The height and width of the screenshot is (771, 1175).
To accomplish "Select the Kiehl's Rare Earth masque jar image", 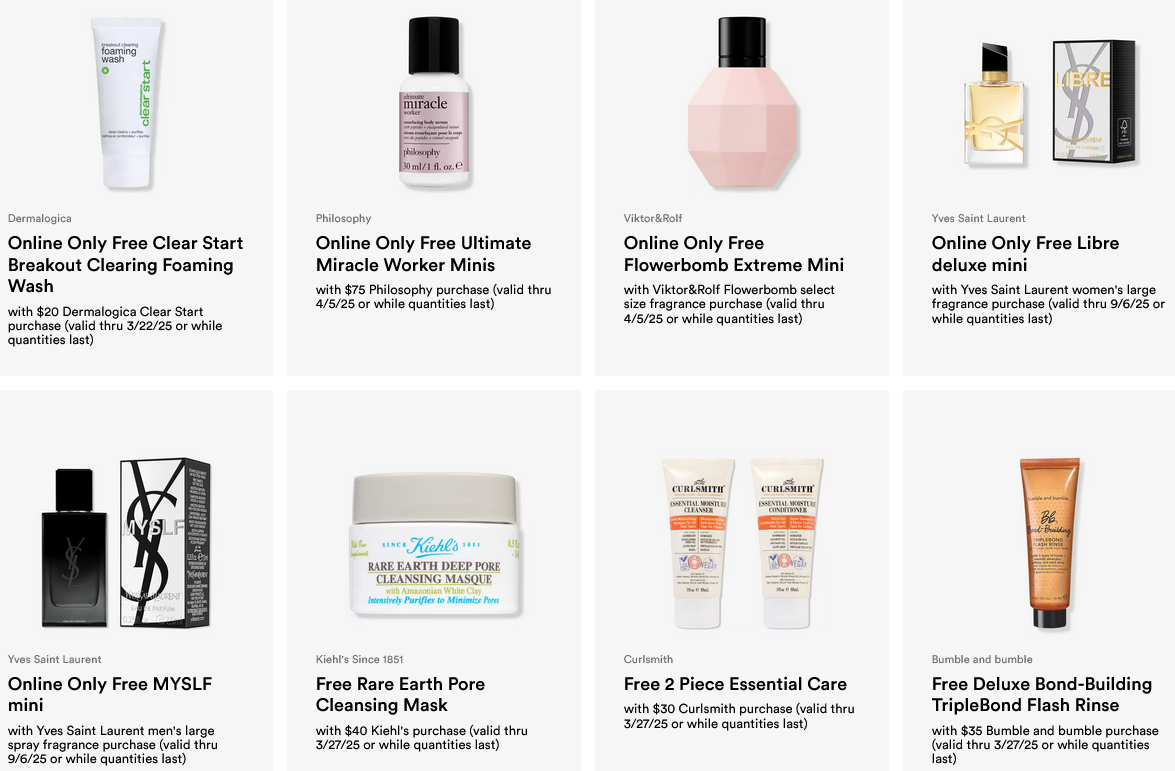I will tap(435, 545).
